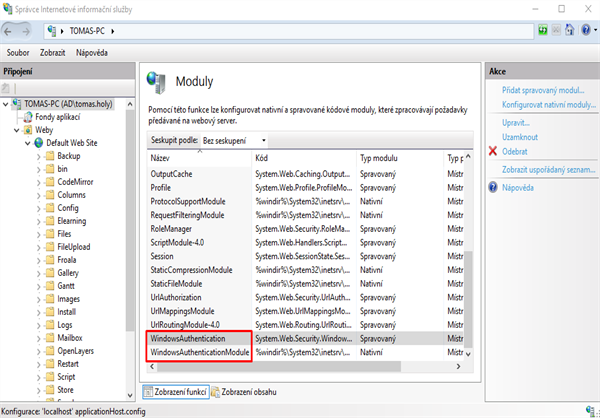Viewport: 600px width, 418px height.
Task: Expand the Froala folder node
Action: [x=39, y=261]
